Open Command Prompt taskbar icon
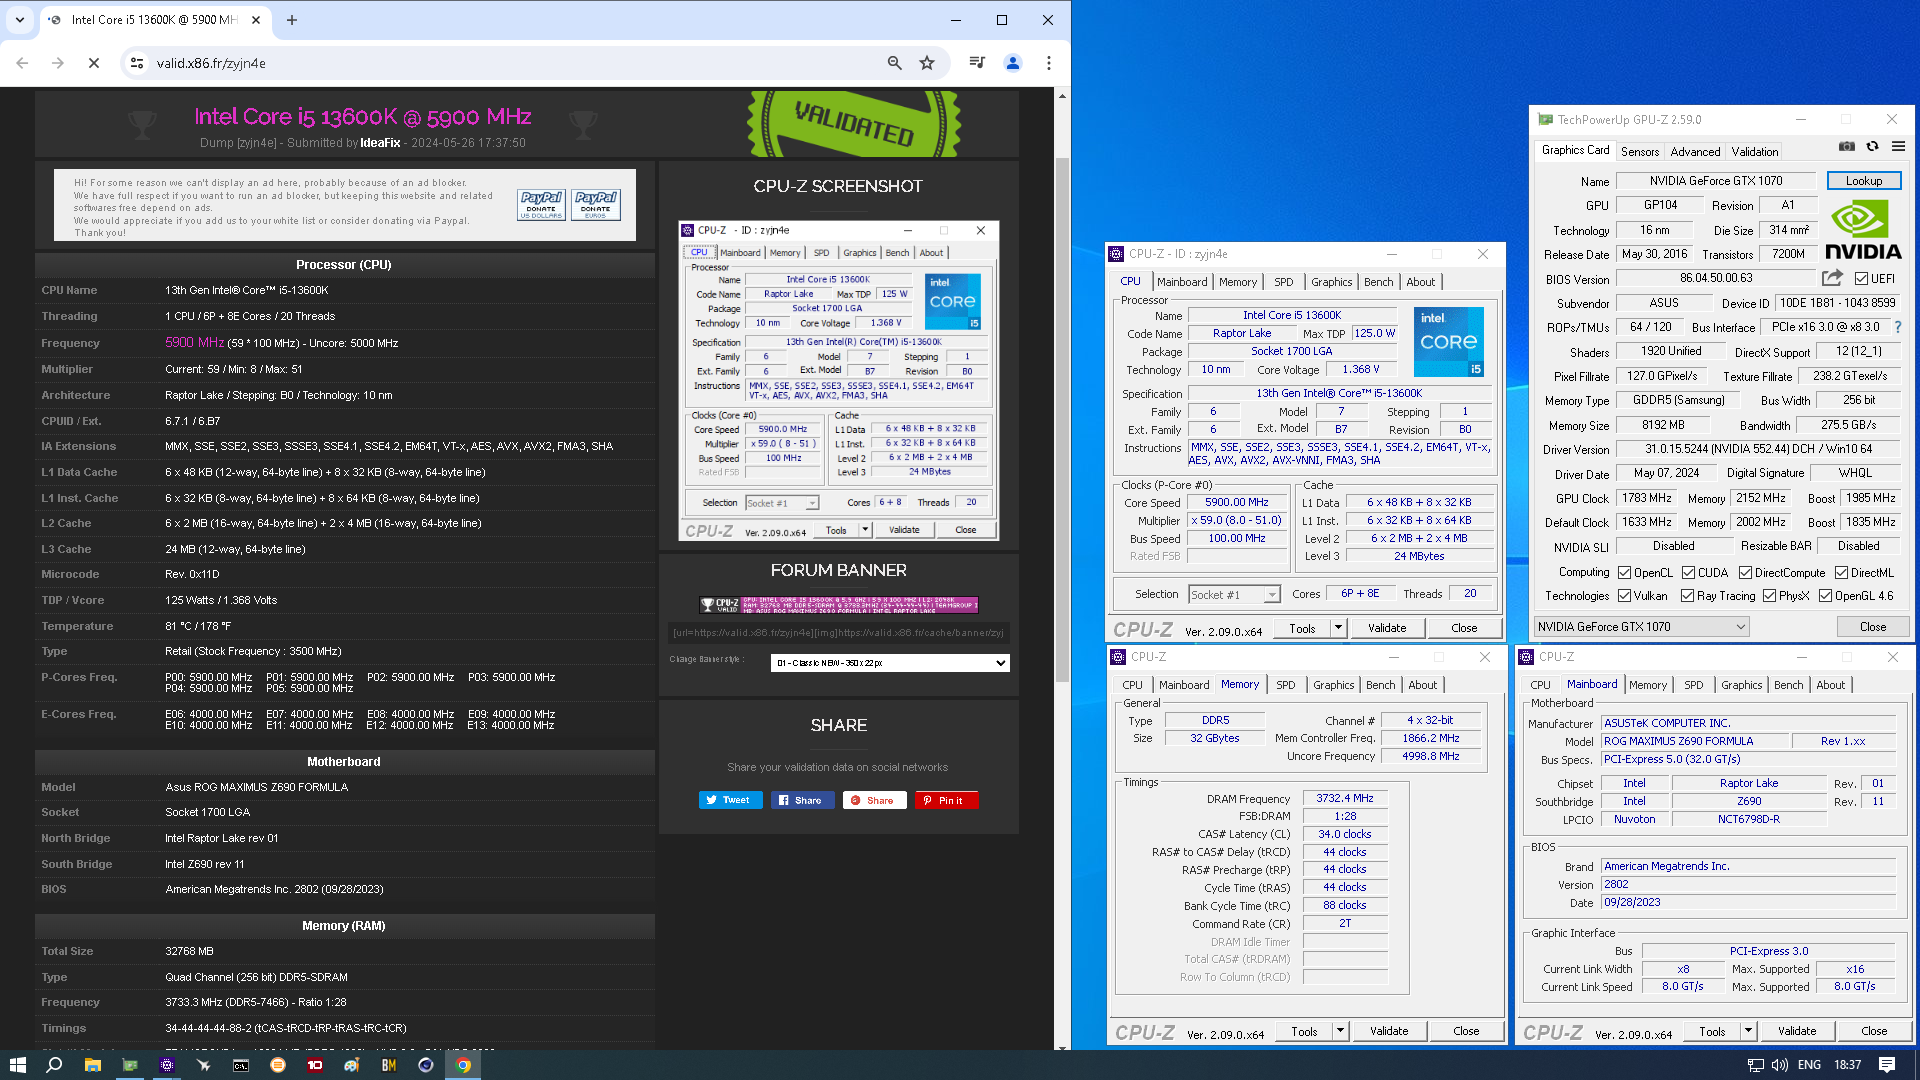Viewport: 1920px width, 1080px height. coord(241,1065)
